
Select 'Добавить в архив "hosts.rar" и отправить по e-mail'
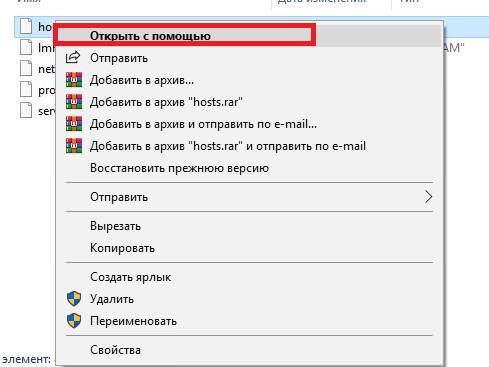(x=250, y=146)
